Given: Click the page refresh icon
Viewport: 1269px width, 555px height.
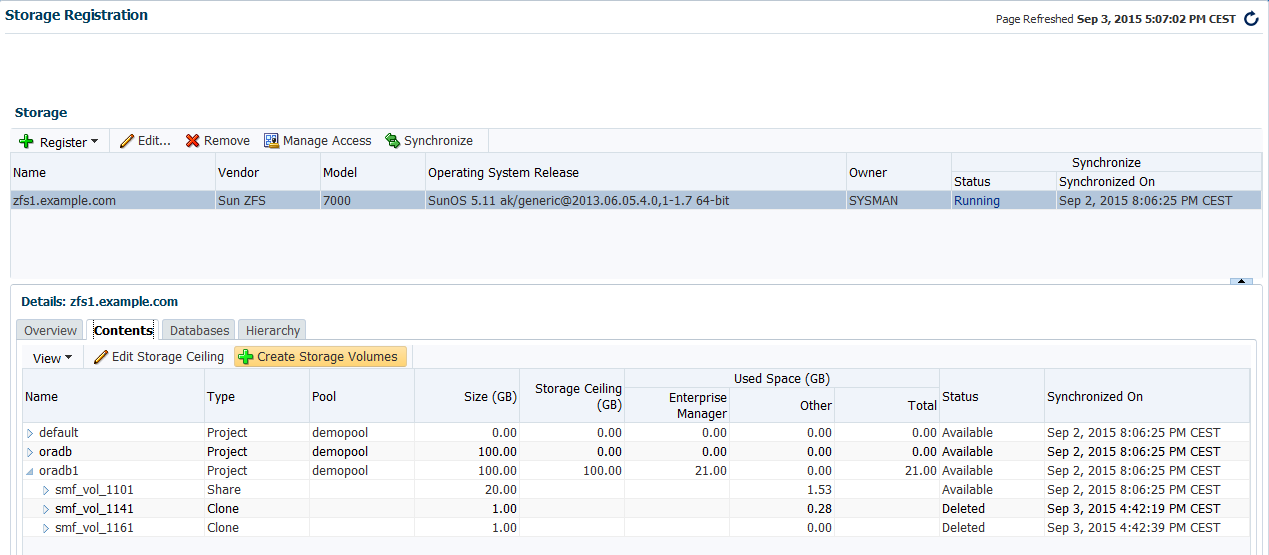Looking at the screenshot, I should (1251, 19).
